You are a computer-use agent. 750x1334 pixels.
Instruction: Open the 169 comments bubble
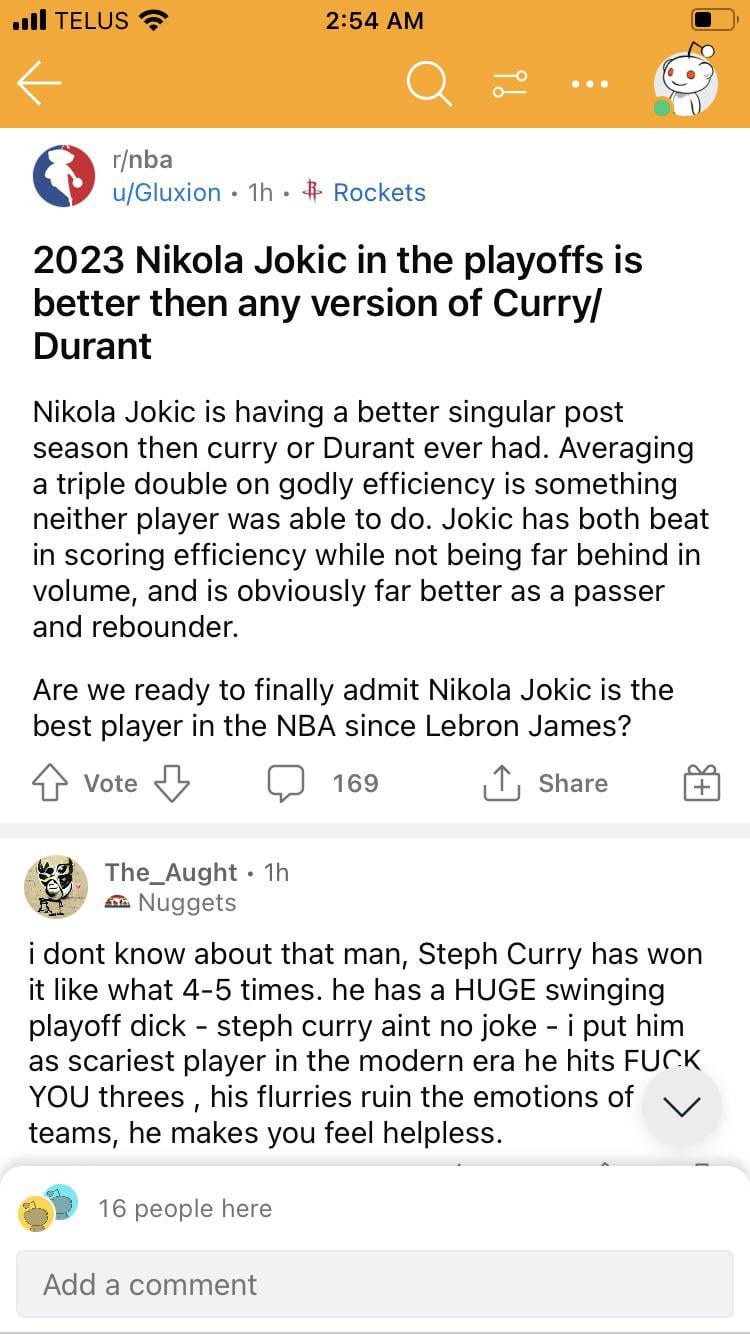286,783
